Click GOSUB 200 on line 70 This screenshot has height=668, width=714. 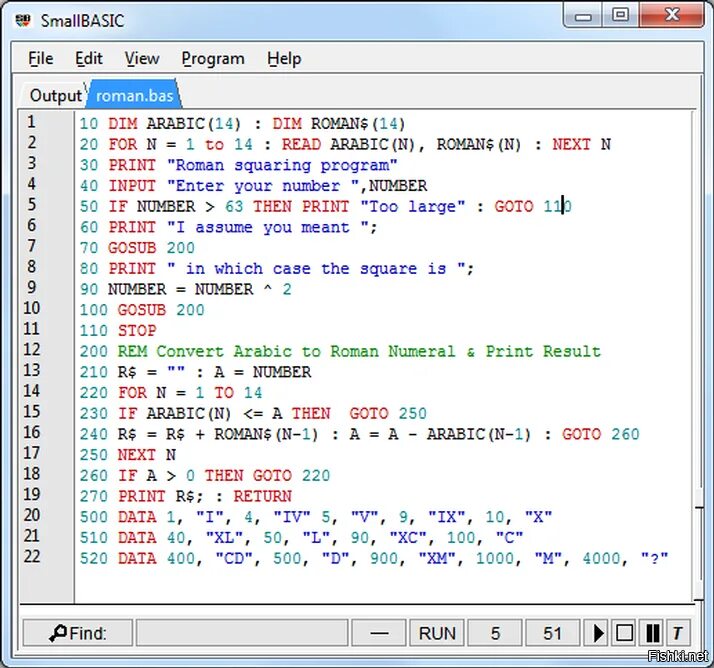click(x=151, y=248)
